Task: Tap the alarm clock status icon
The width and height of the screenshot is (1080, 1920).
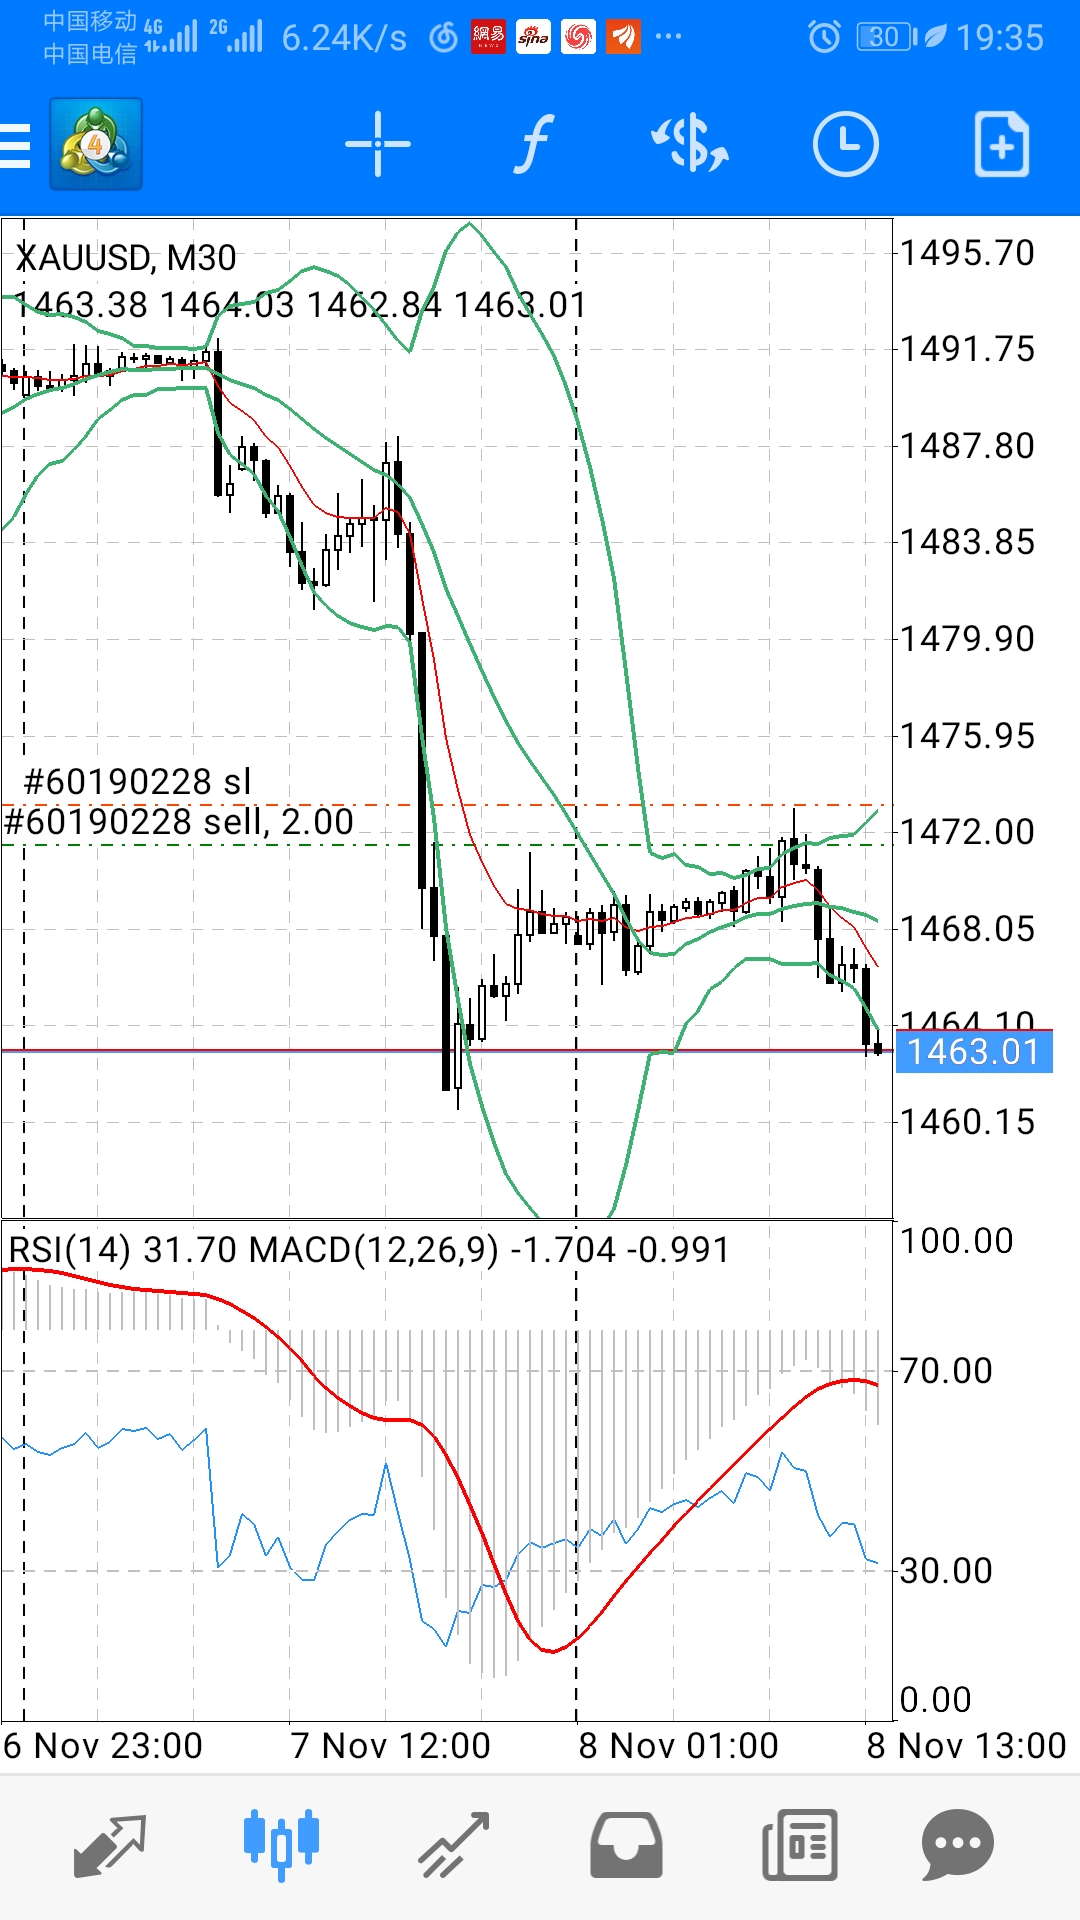Action: pos(824,38)
